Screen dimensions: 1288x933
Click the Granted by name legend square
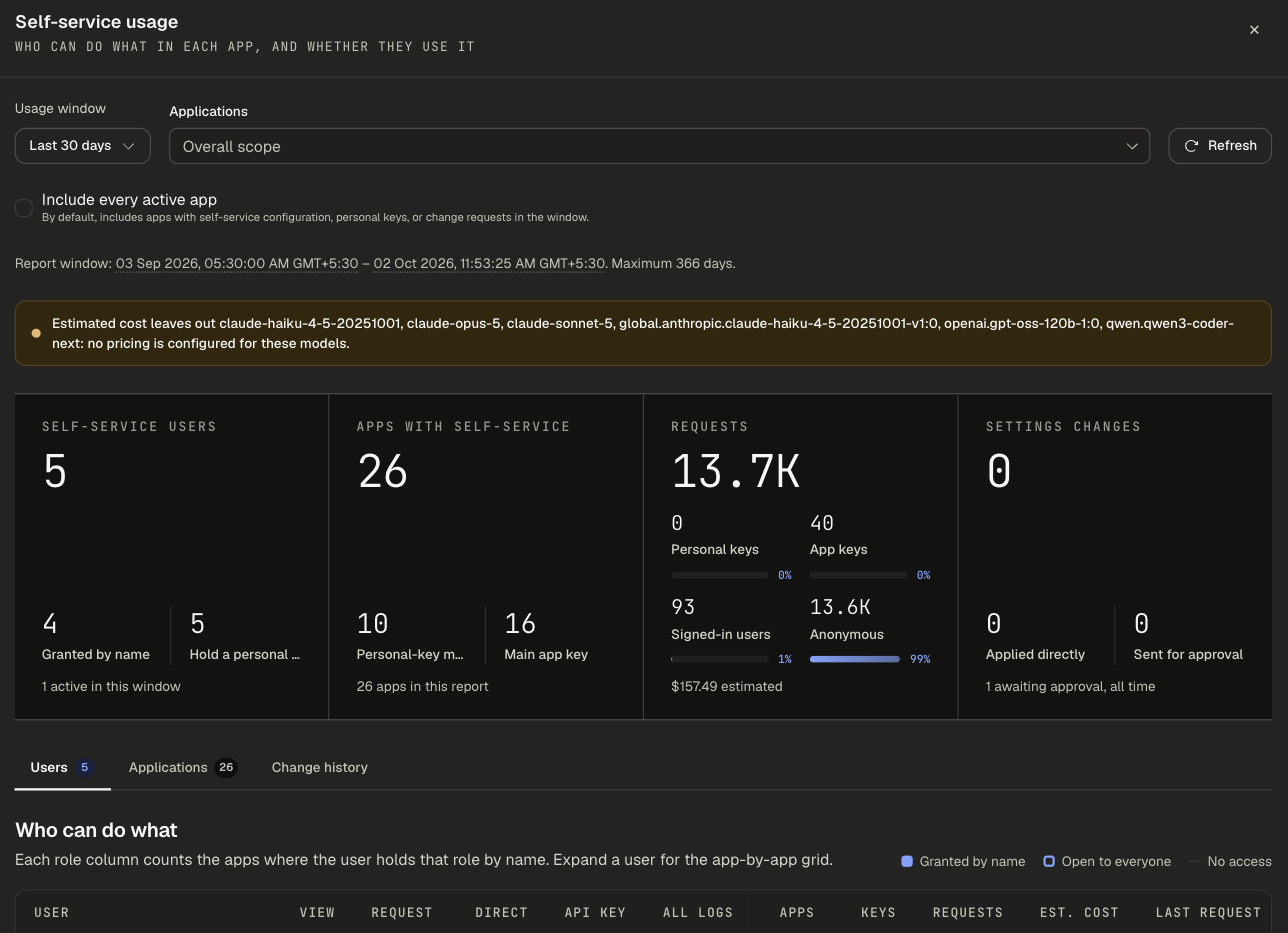click(x=907, y=861)
